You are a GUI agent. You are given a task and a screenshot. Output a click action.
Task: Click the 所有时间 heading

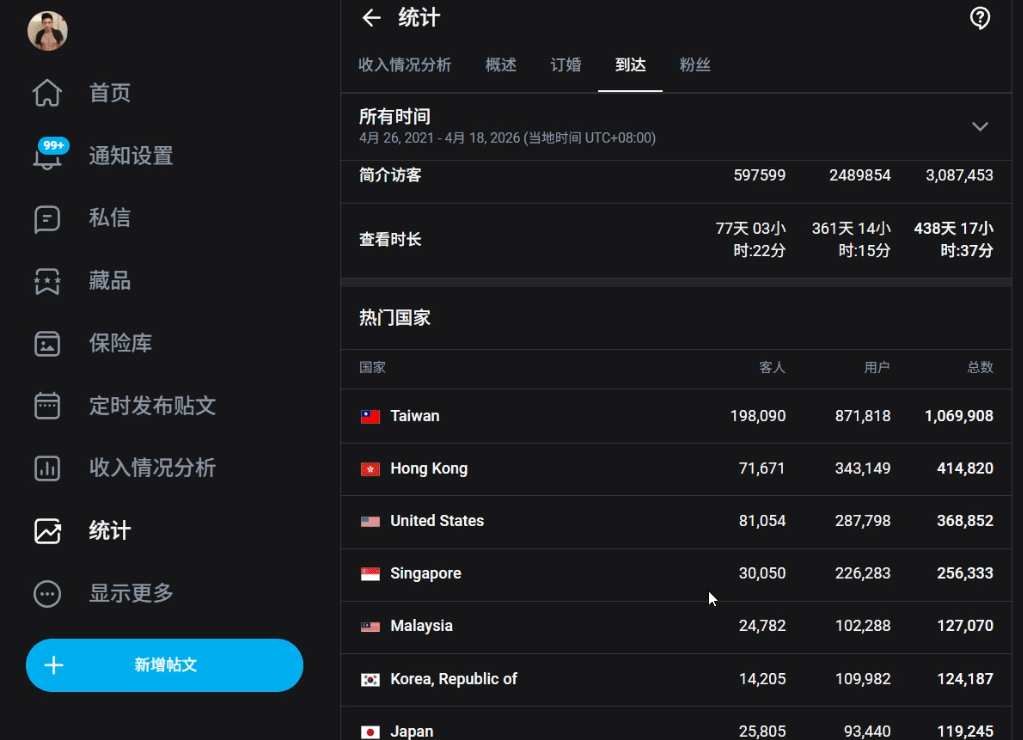(395, 117)
